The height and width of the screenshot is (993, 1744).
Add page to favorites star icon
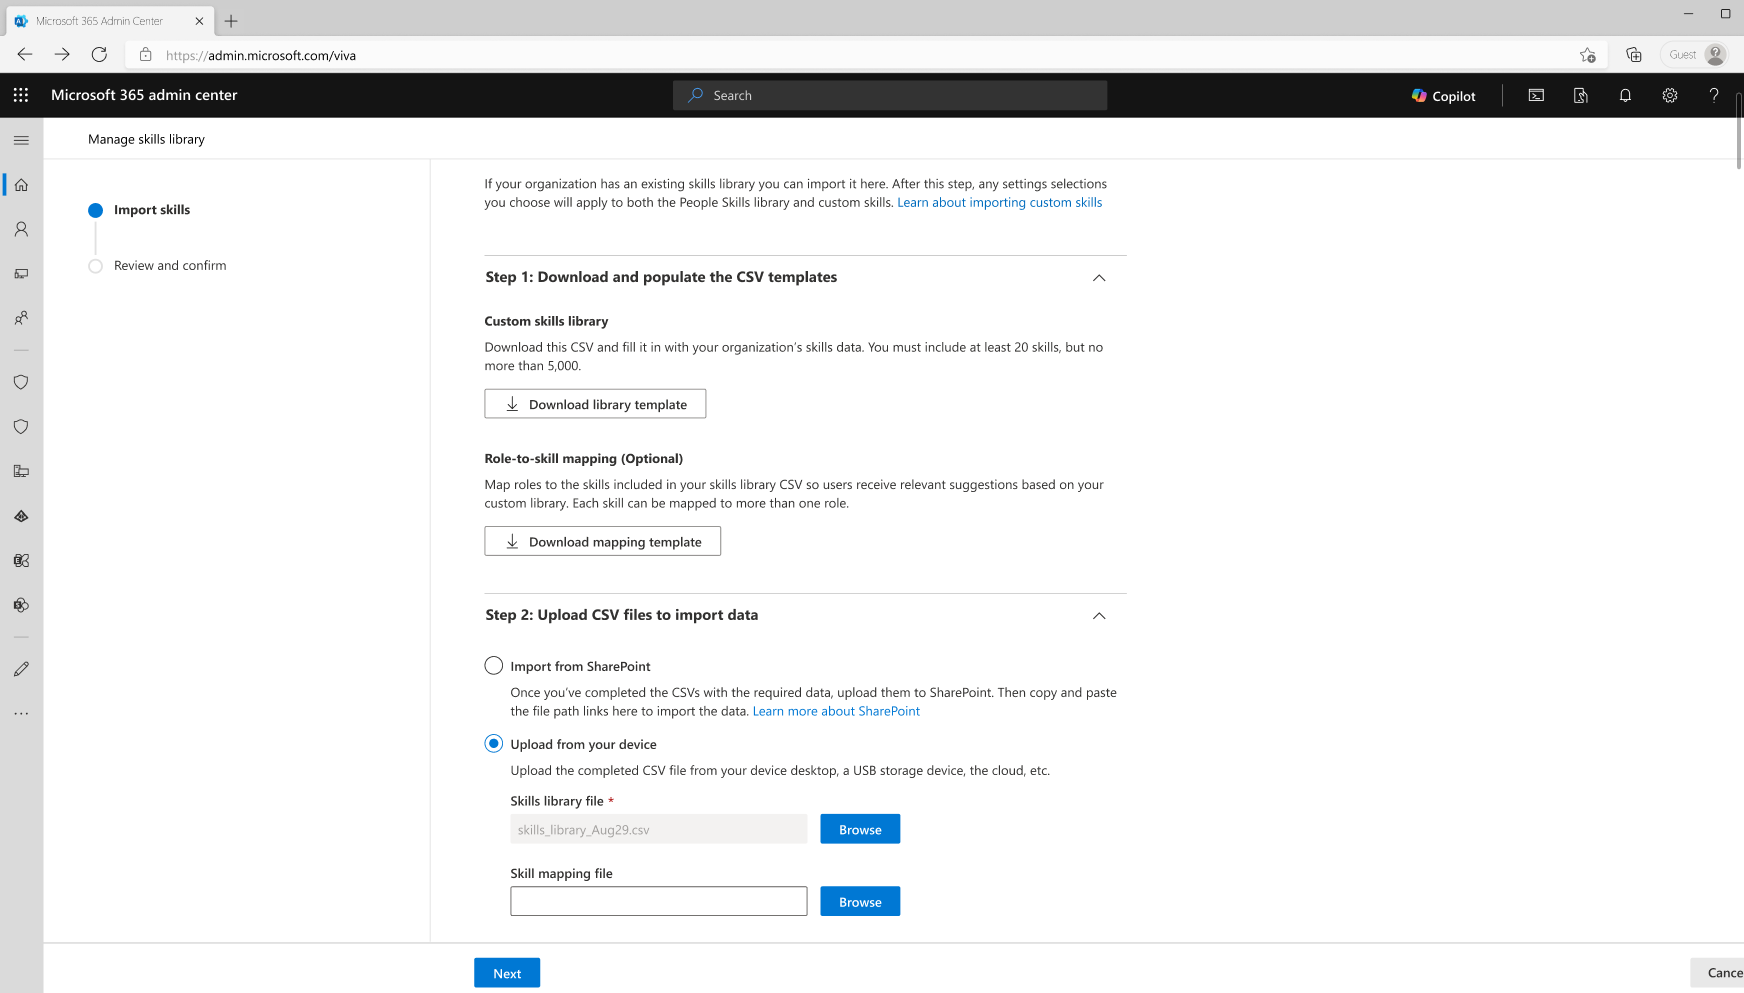1587,55
